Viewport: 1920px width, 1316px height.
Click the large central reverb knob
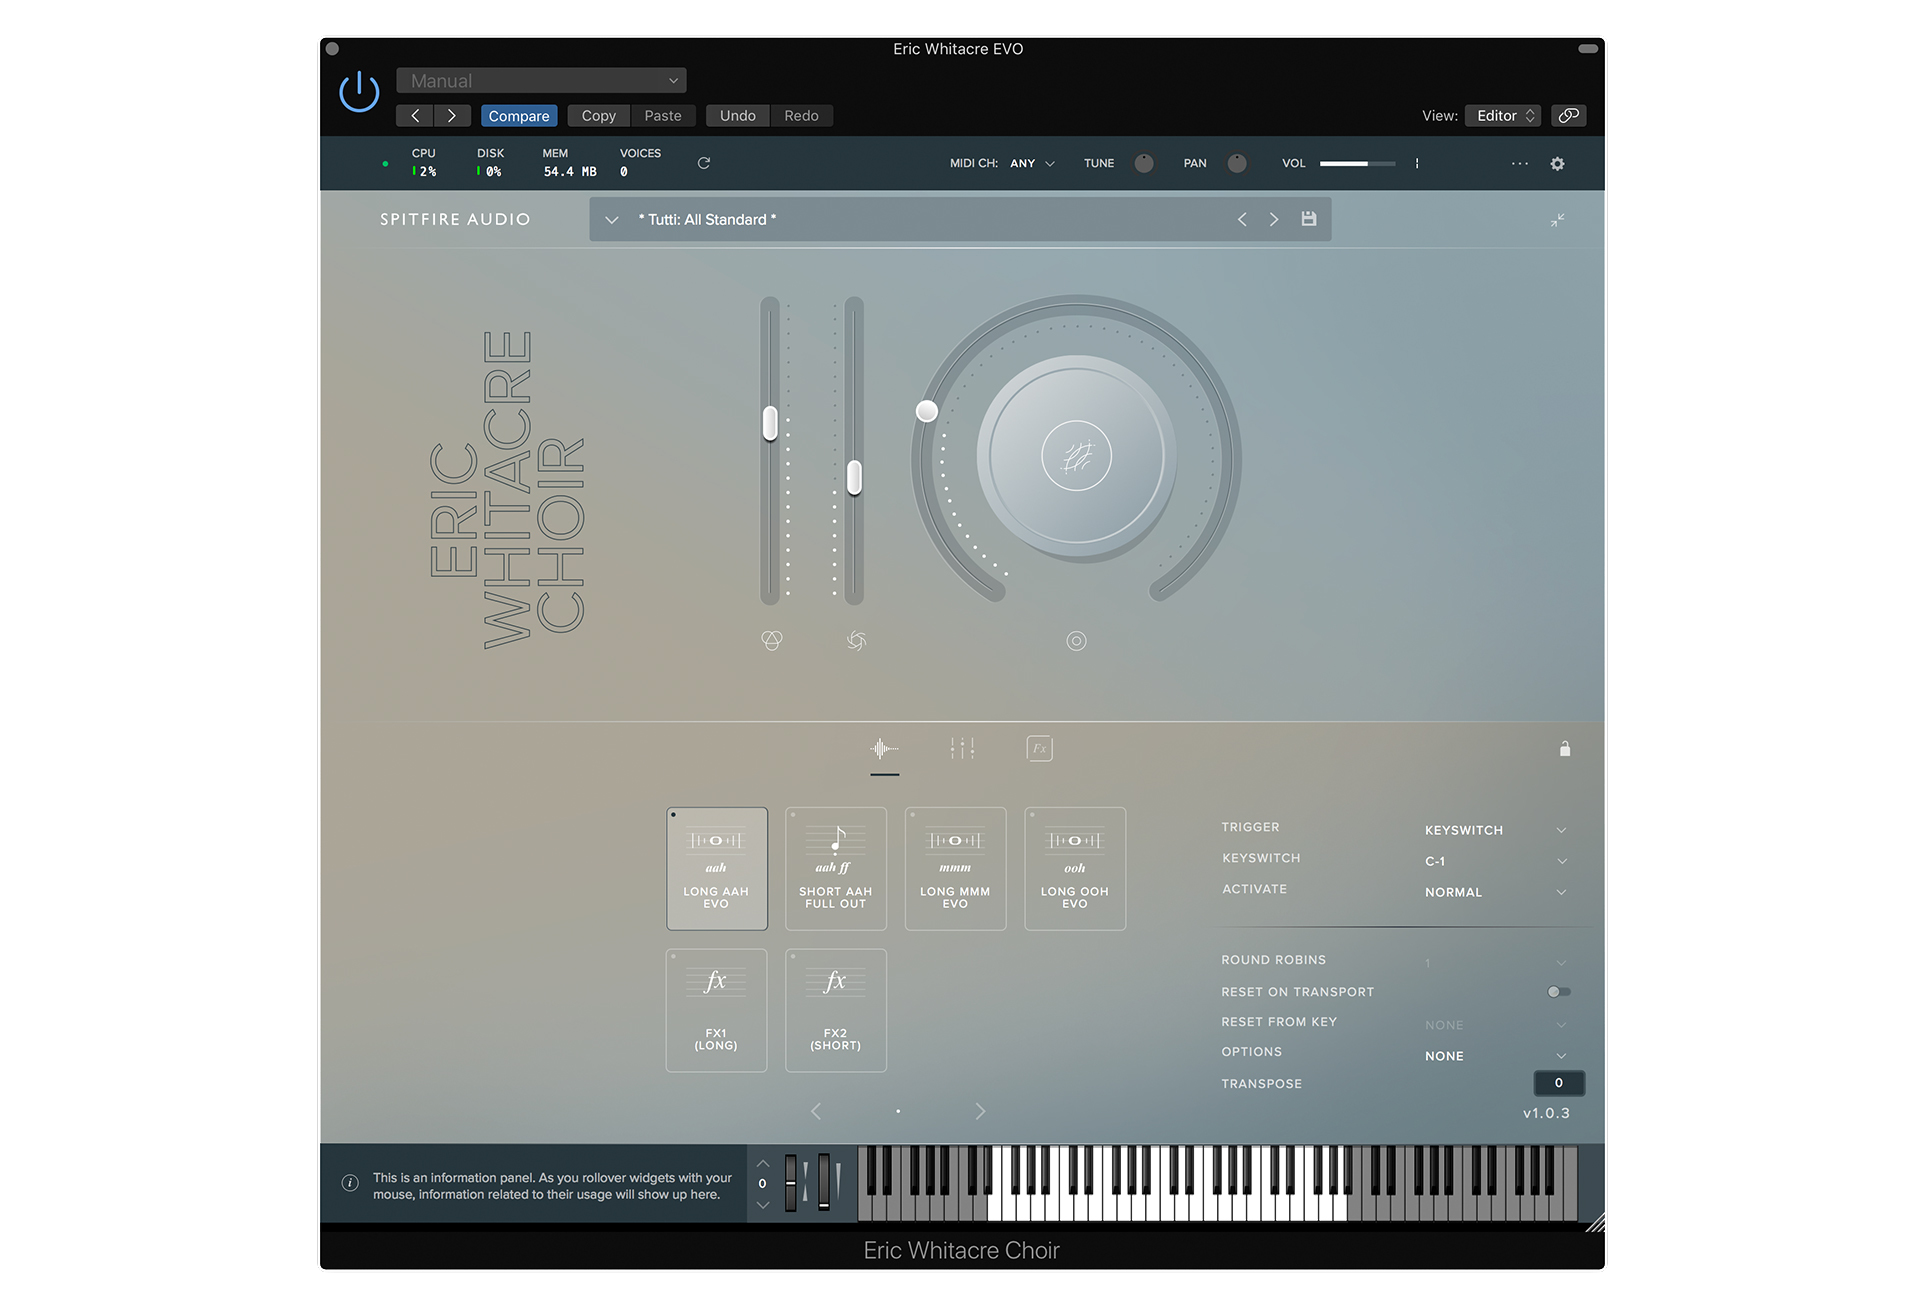(x=1076, y=457)
